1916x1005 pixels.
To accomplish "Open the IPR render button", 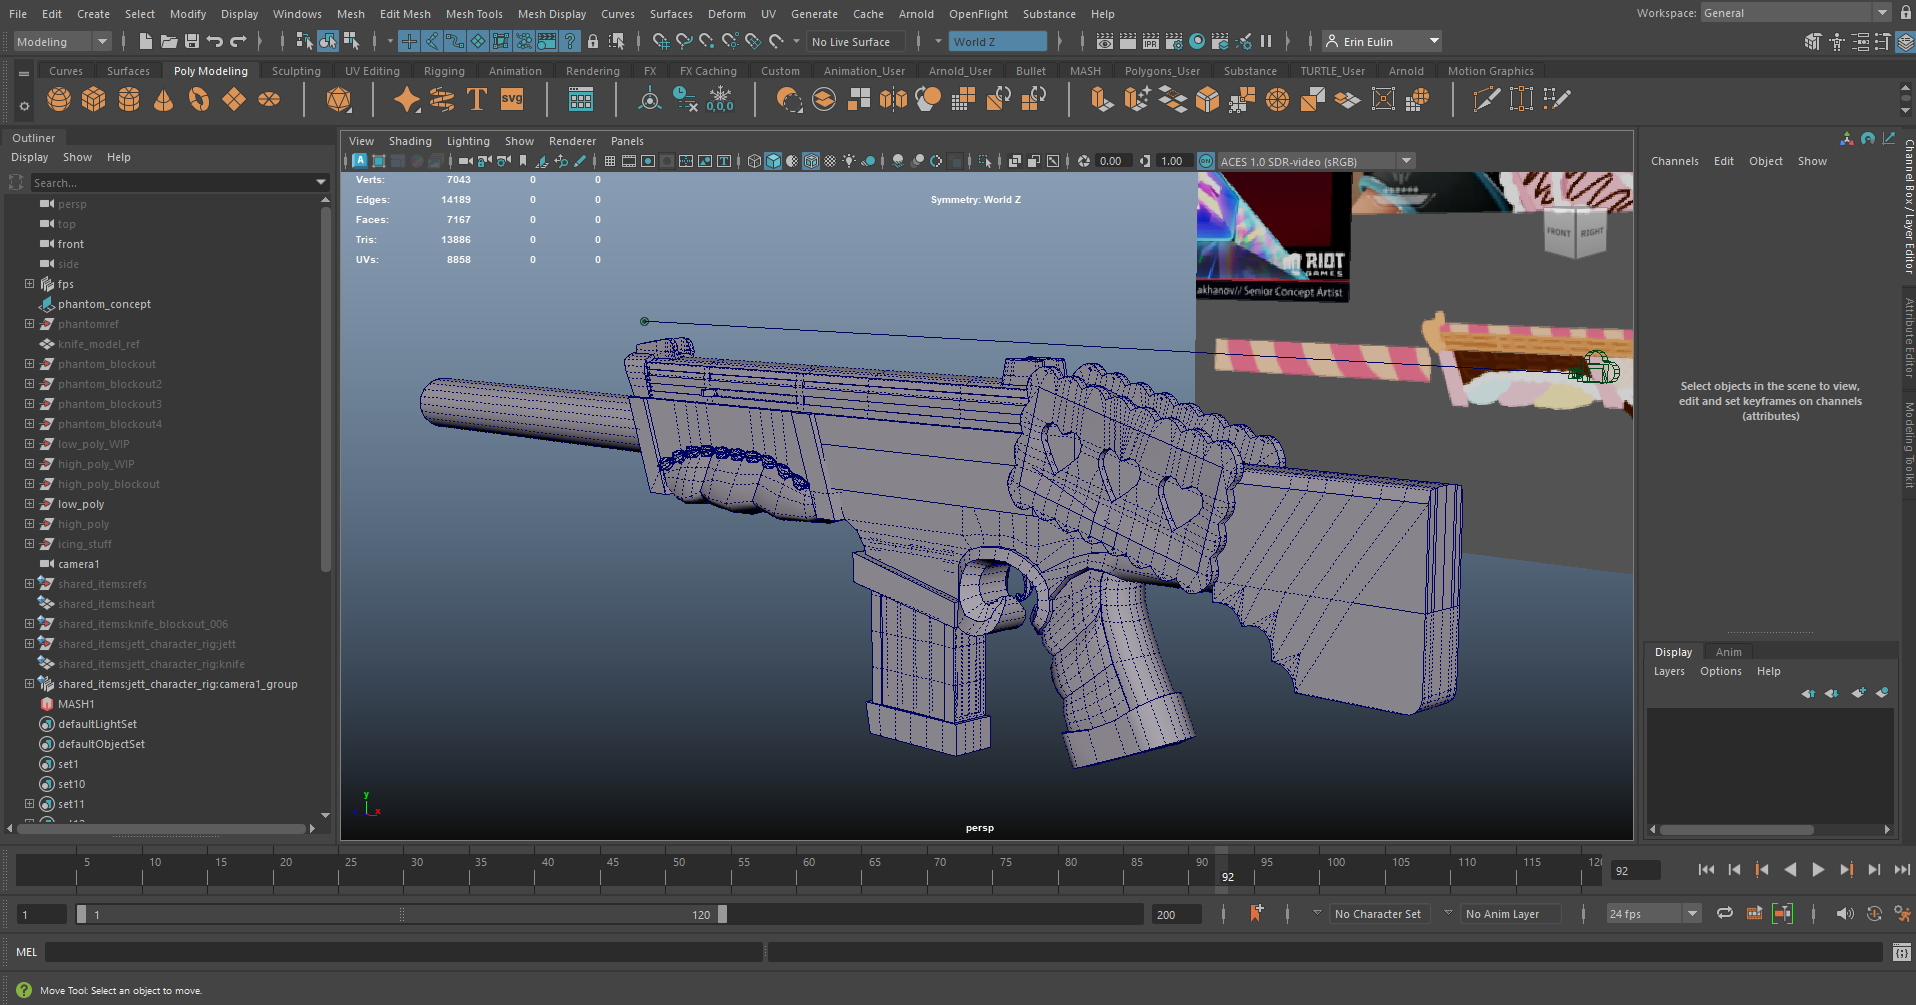I will 1150,41.
